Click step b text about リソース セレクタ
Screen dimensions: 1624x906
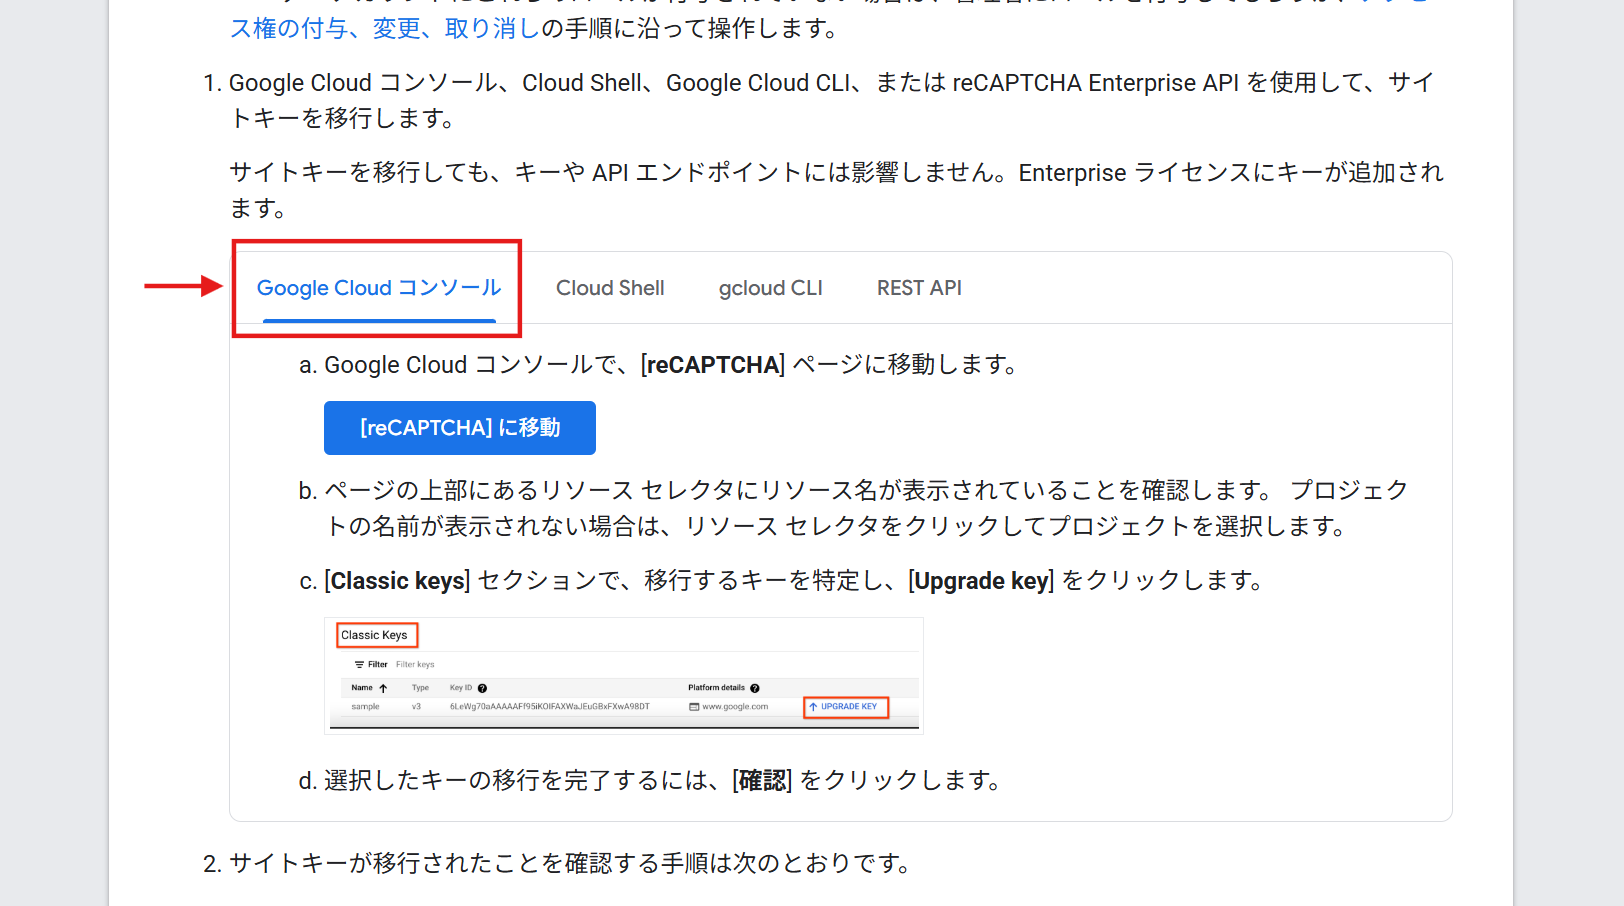pos(866,508)
